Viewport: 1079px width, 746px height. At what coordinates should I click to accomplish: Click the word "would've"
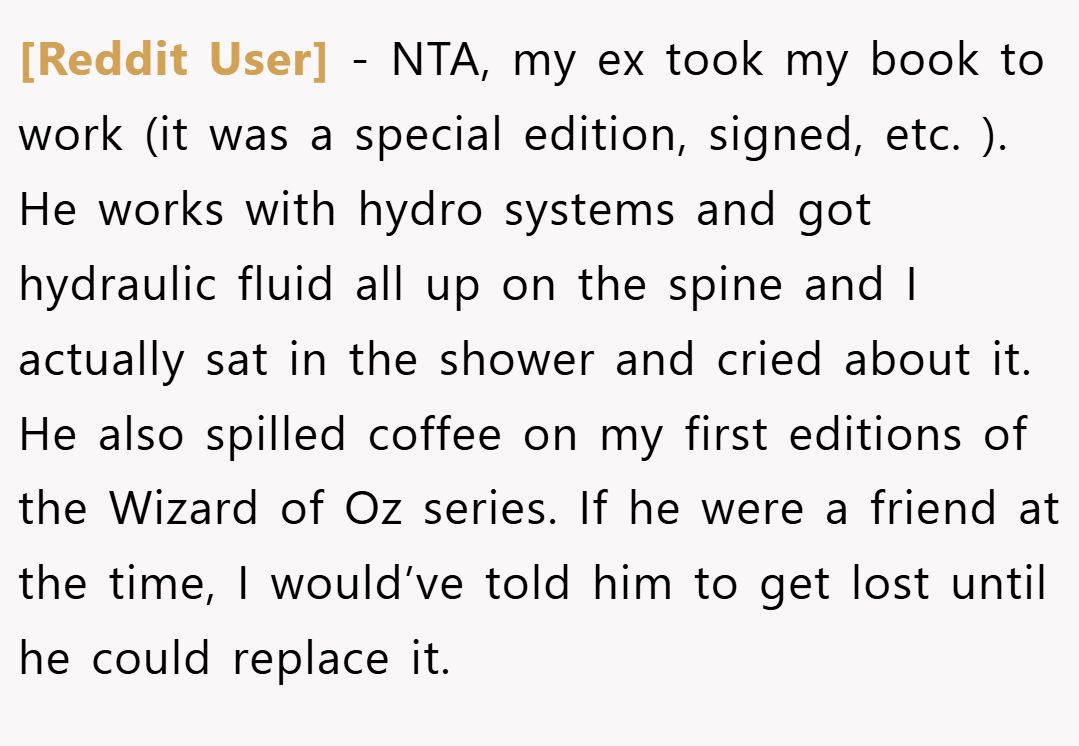[x=367, y=584]
